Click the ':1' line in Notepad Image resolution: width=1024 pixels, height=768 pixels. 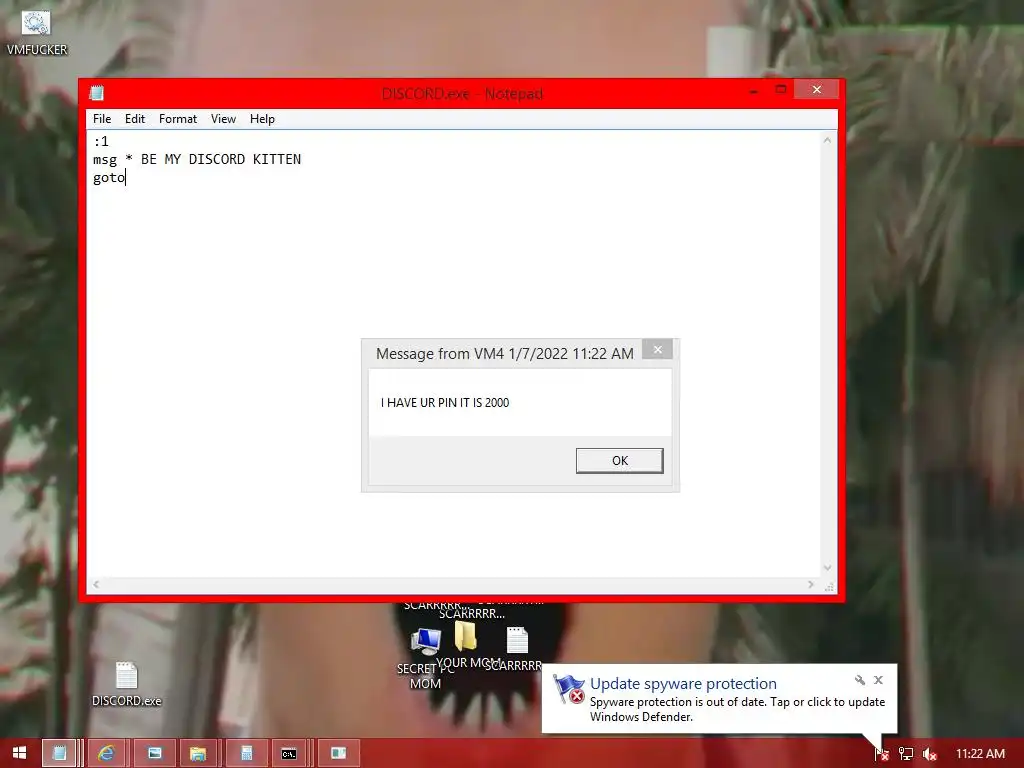[x=101, y=141]
